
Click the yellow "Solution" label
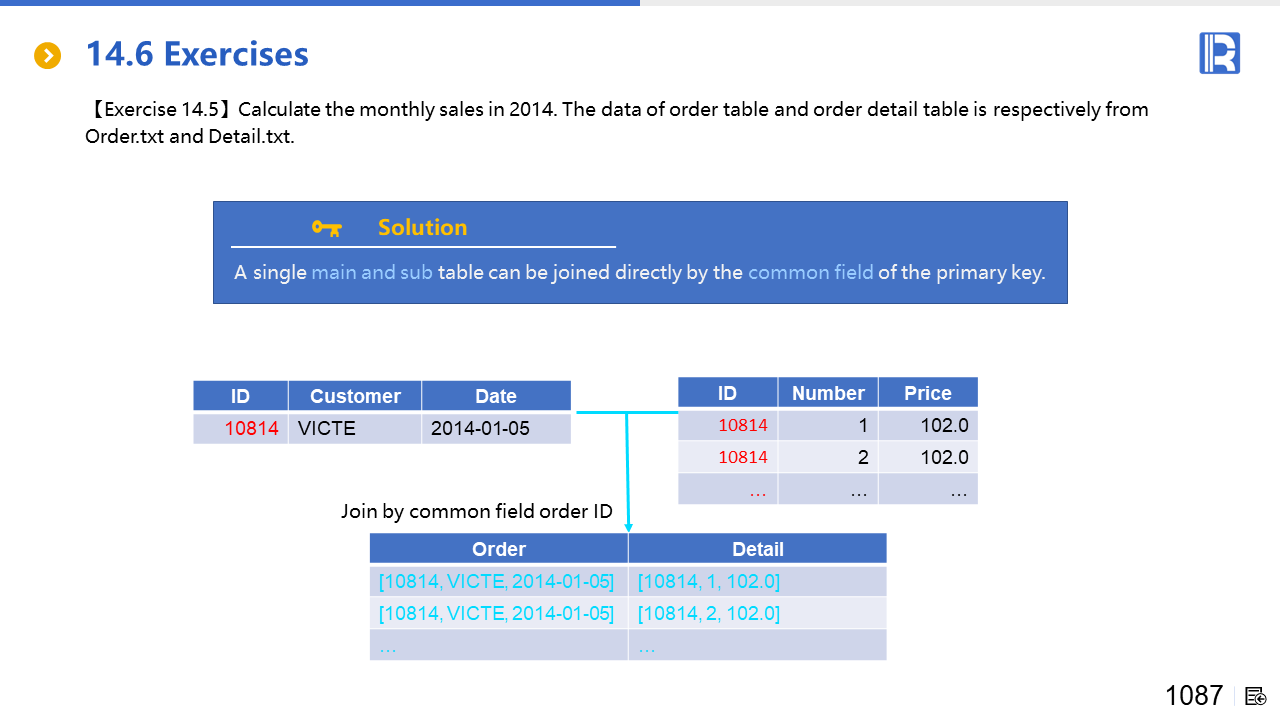422,228
